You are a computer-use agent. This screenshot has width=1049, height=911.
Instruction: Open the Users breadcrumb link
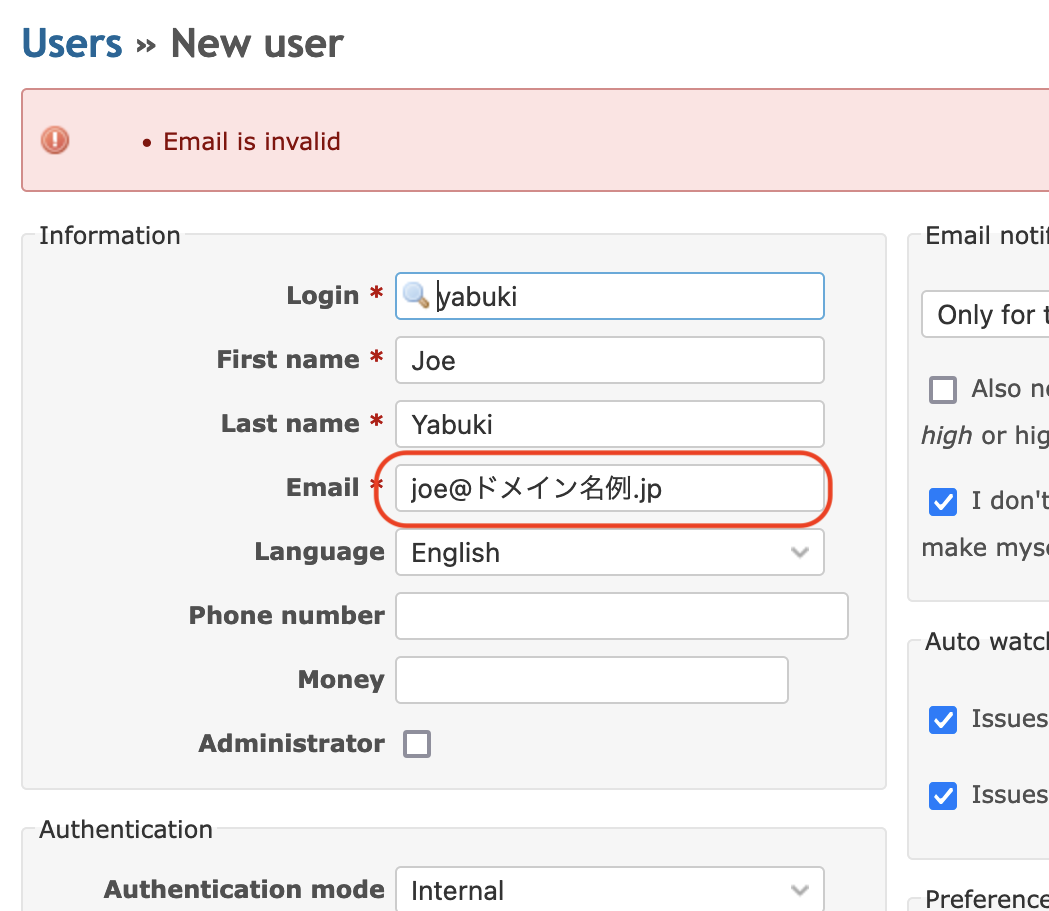tap(72, 43)
